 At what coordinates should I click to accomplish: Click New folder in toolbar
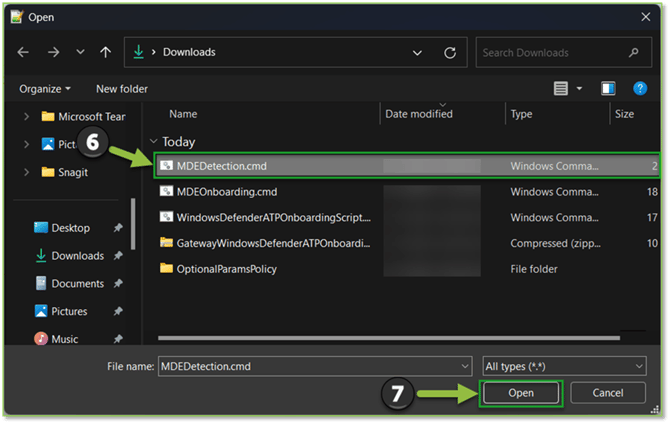[x=122, y=89]
